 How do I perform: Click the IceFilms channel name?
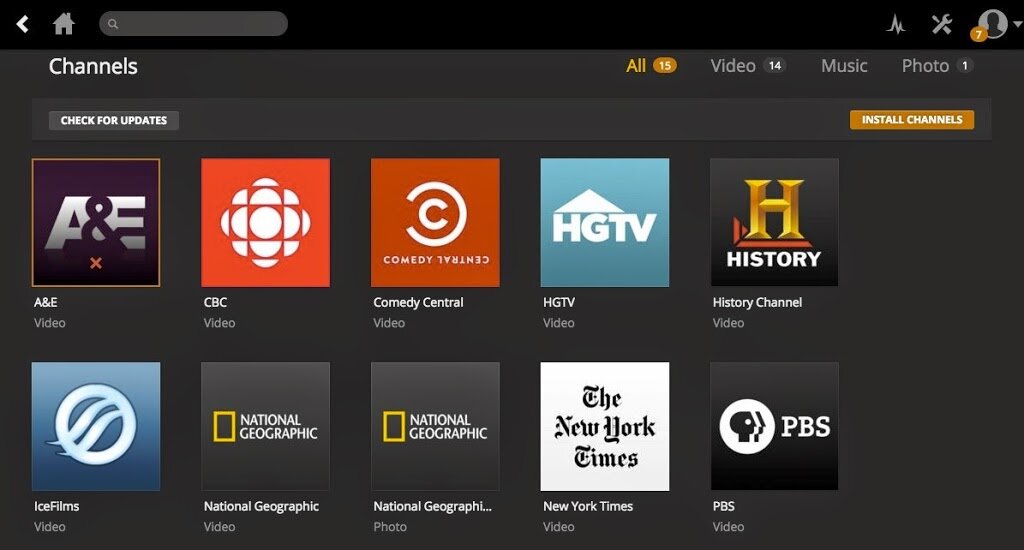(57, 506)
